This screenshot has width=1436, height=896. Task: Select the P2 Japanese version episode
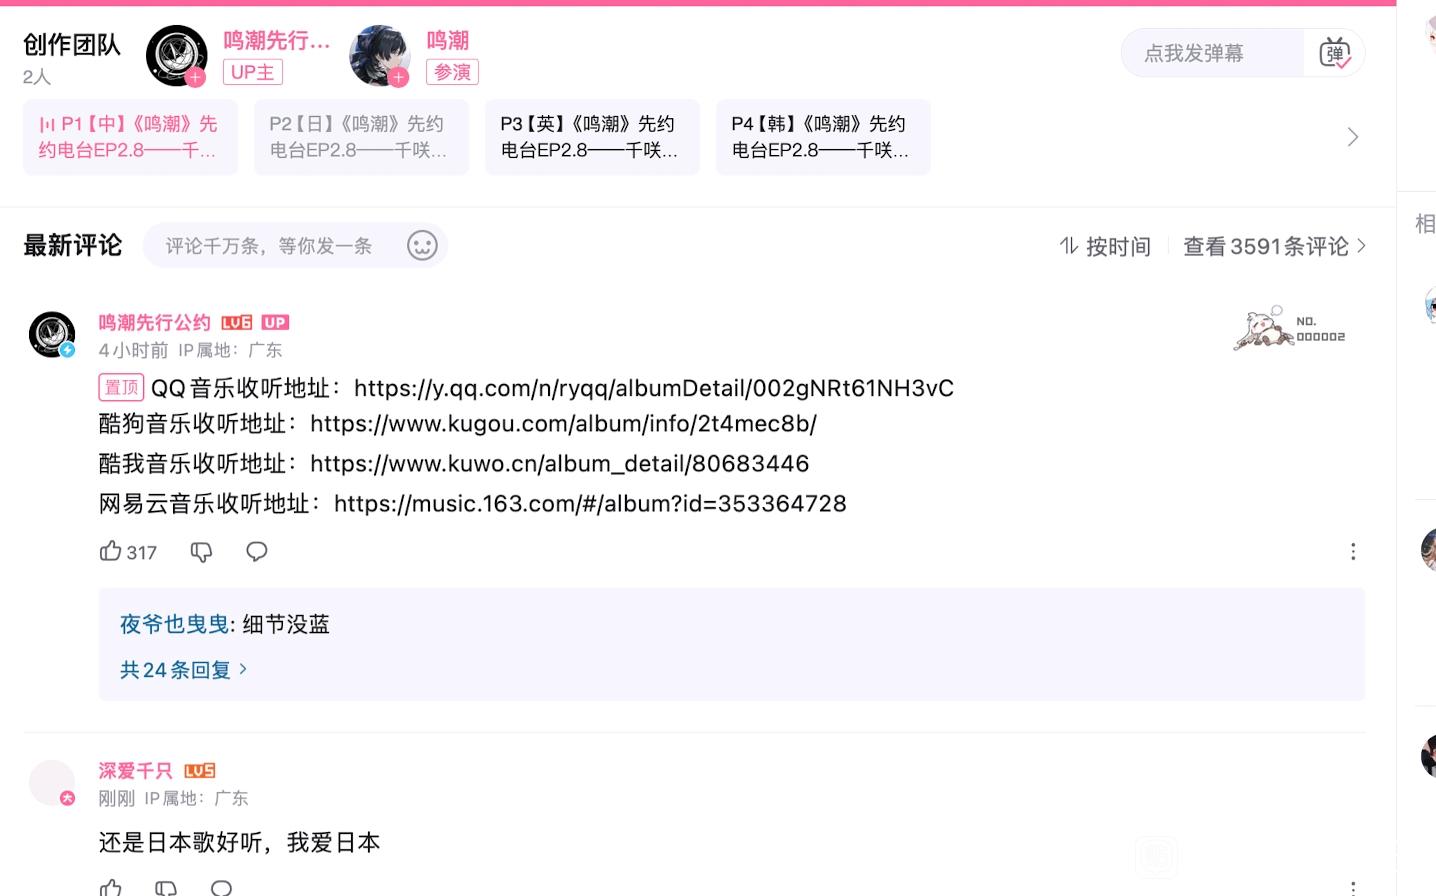click(x=361, y=137)
